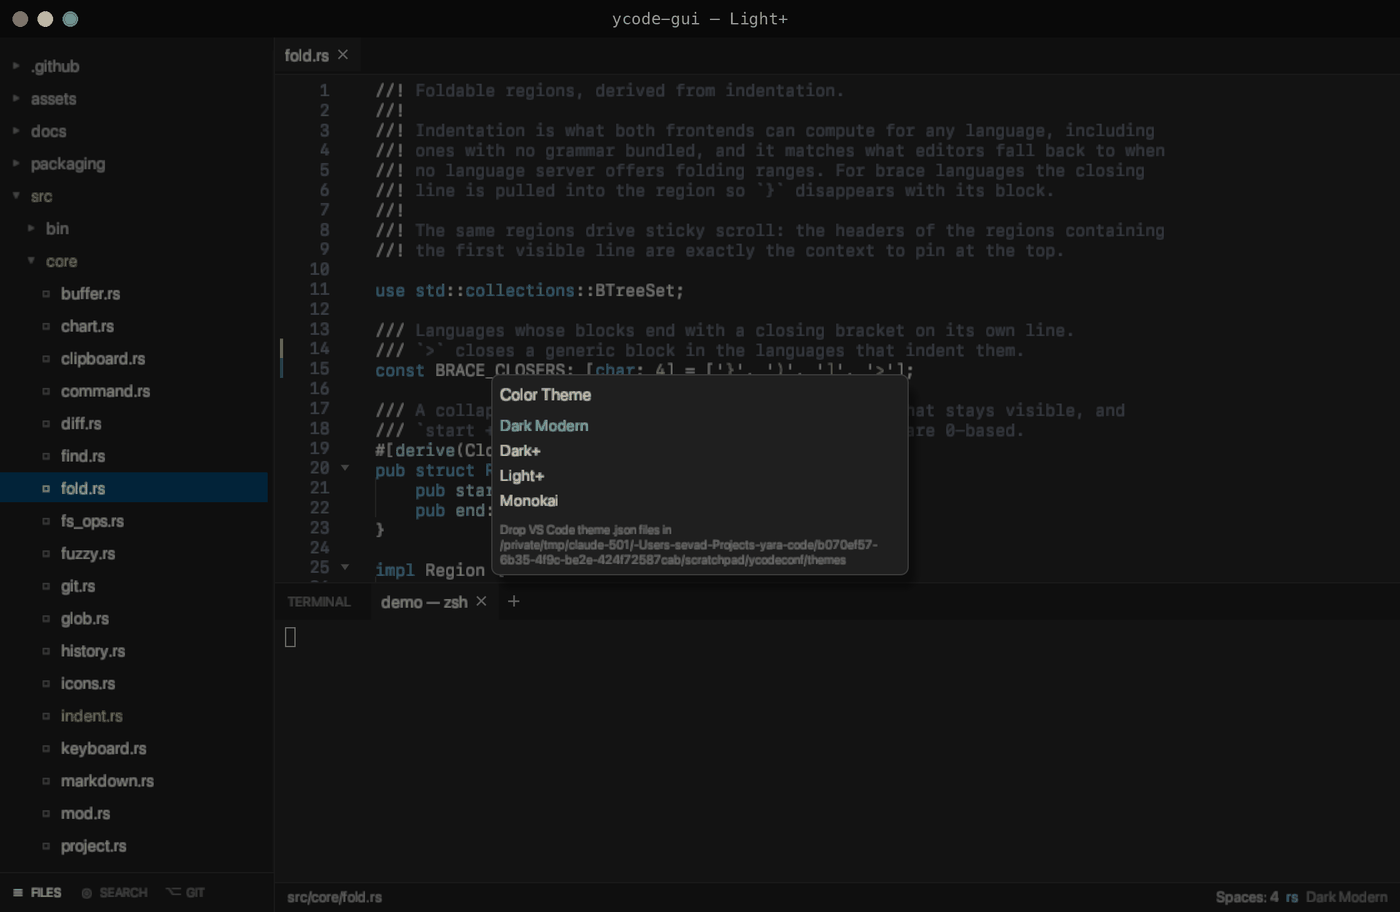Collapse the core folder arrow
Viewport: 1400px width, 912px height.
[31, 261]
